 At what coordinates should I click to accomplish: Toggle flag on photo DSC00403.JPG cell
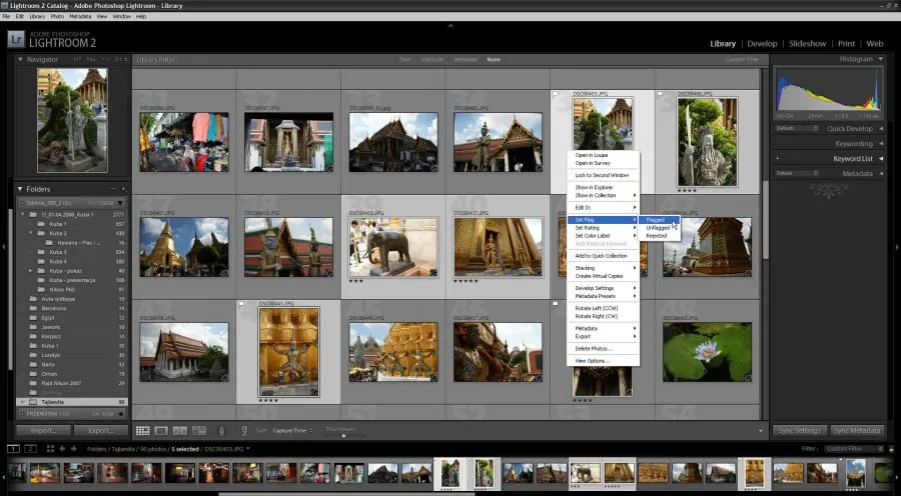556,94
